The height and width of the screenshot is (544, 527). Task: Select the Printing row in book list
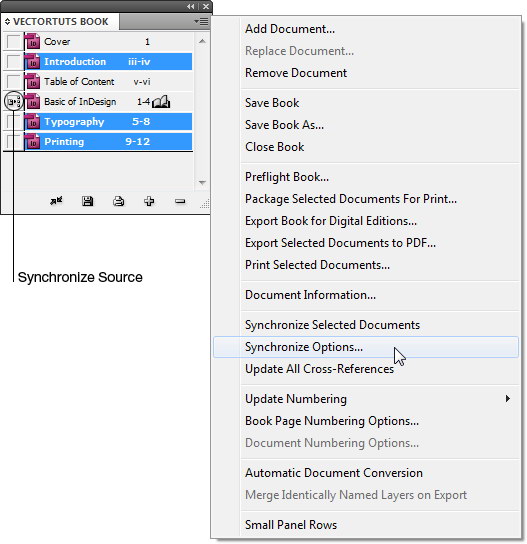pos(108,142)
